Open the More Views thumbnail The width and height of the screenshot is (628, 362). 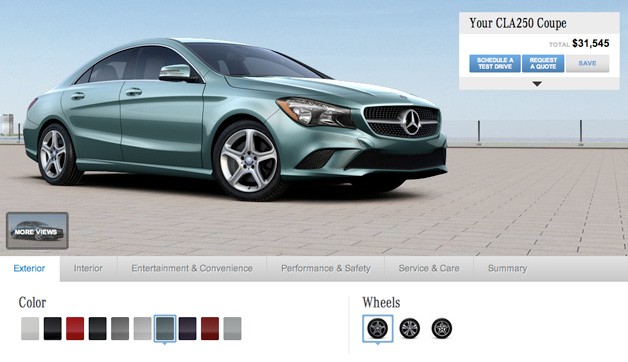click(37, 231)
